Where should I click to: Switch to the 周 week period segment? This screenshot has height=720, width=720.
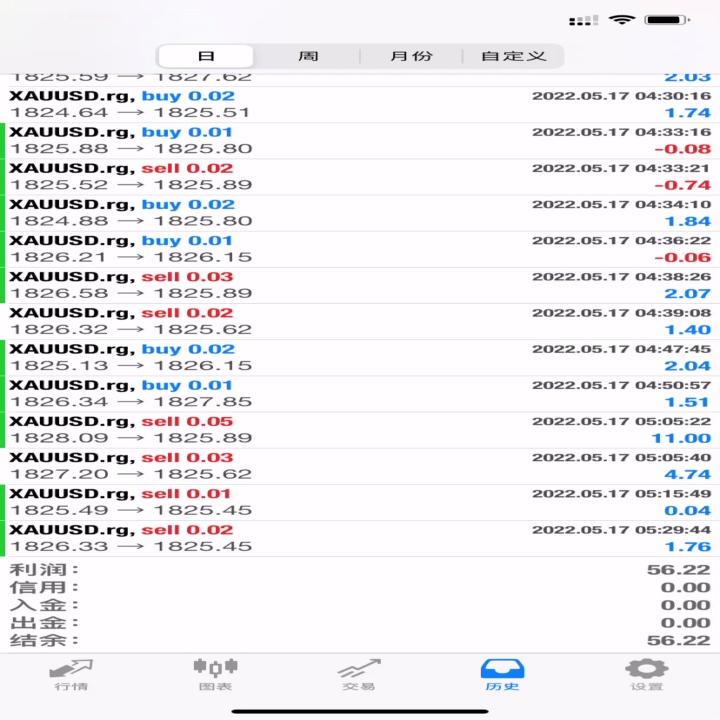tap(308, 56)
